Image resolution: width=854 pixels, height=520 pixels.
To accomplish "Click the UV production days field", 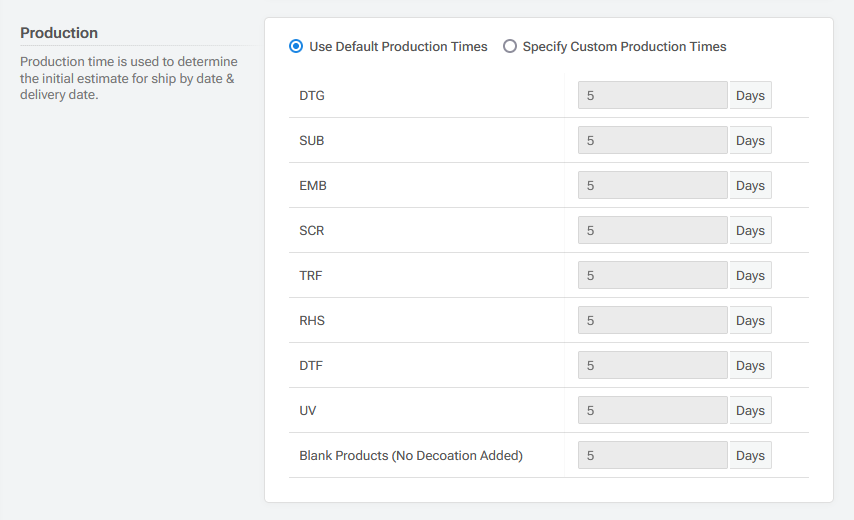I will tap(652, 411).
